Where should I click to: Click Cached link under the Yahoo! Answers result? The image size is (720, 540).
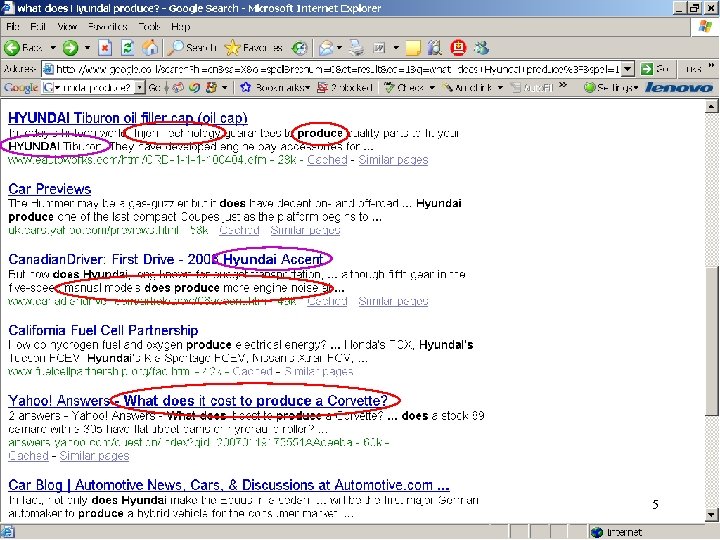(28, 456)
